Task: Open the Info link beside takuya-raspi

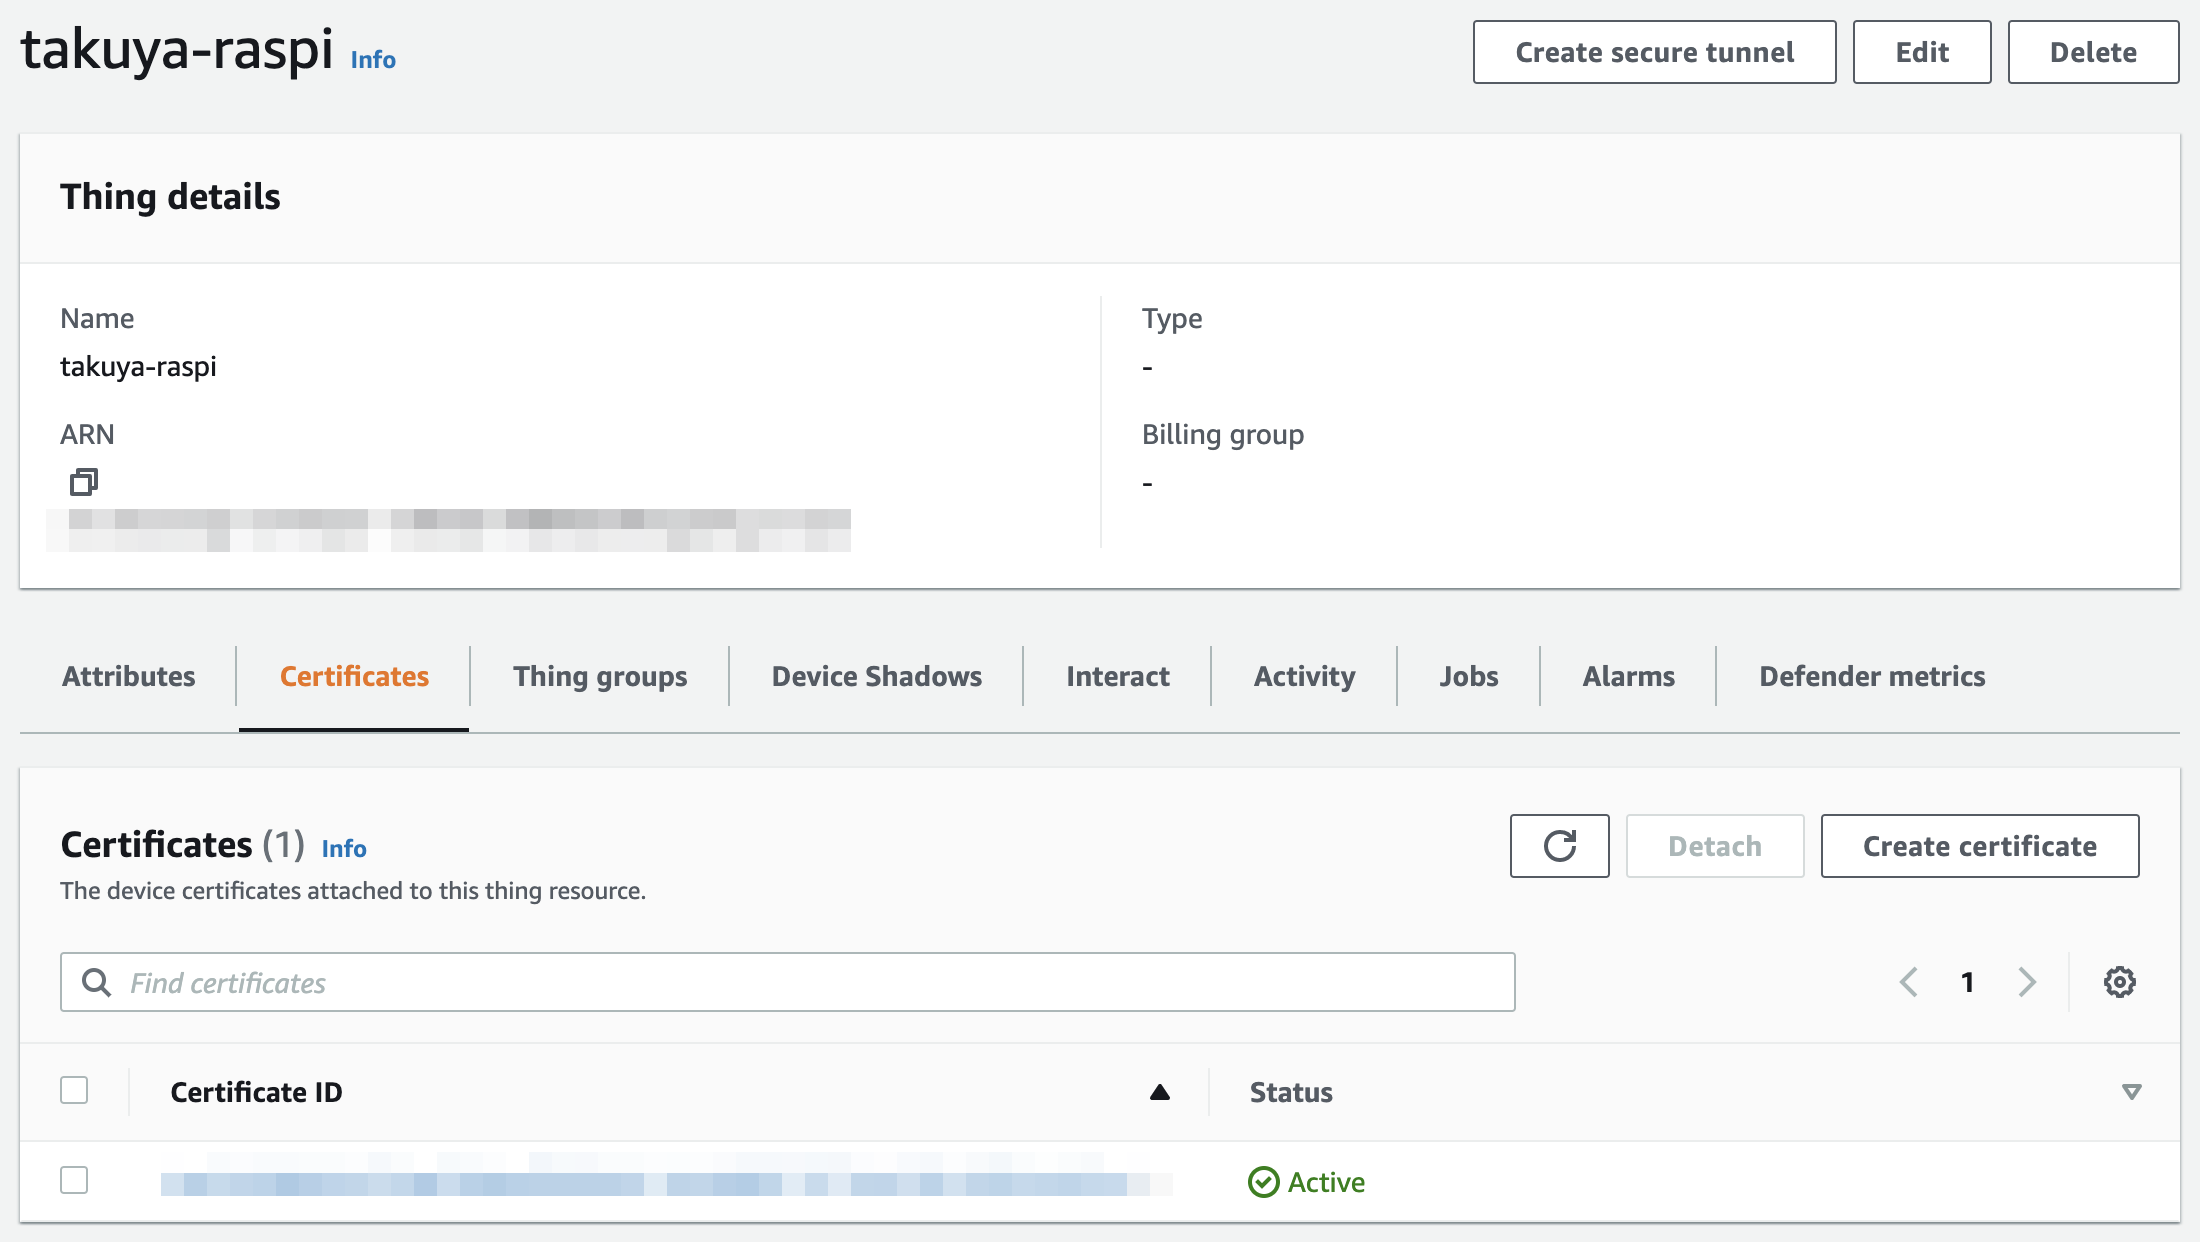Action: tap(371, 59)
